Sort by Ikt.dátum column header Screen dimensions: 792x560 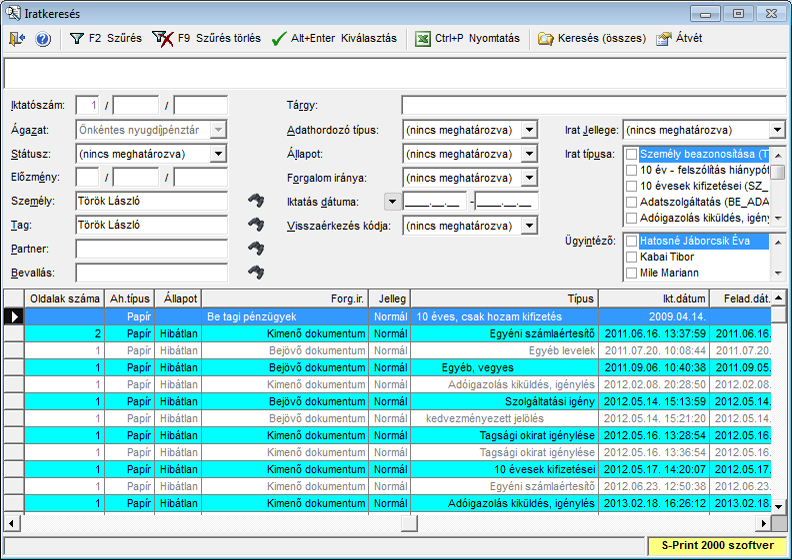click(654, 298)
